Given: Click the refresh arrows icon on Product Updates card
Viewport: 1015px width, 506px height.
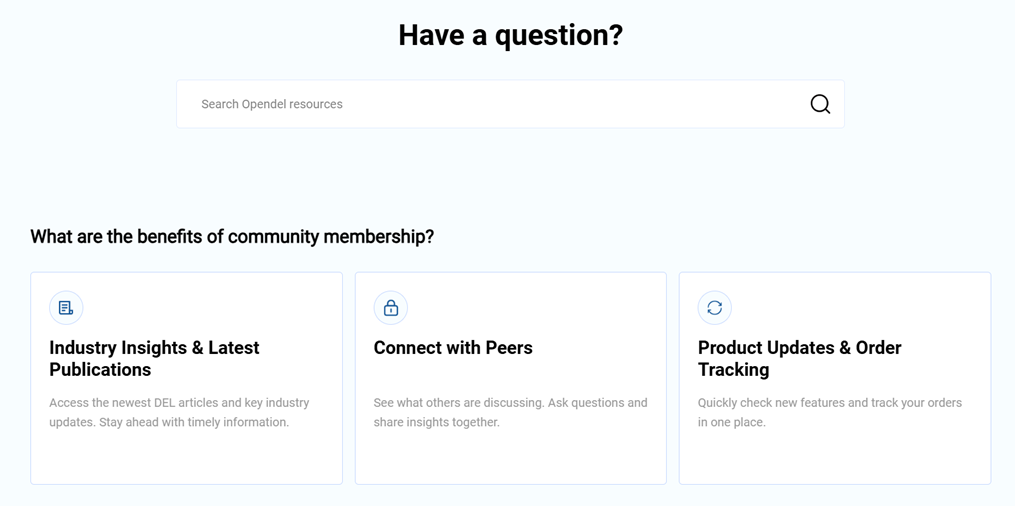Looking at the screenshot, I should 715,308.
